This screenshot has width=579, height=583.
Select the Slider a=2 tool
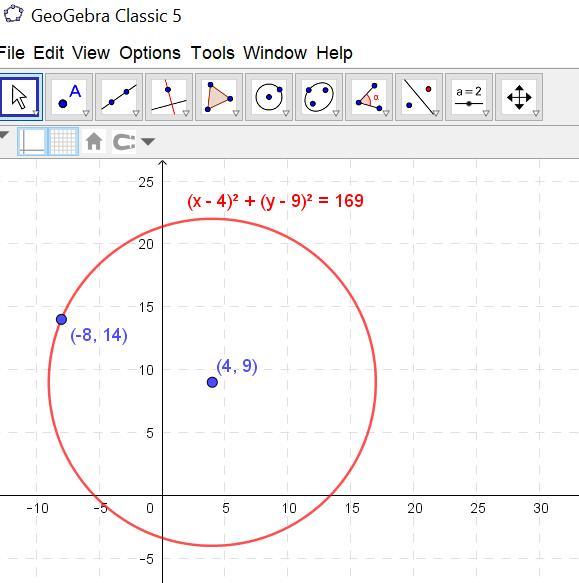[469, 97]
